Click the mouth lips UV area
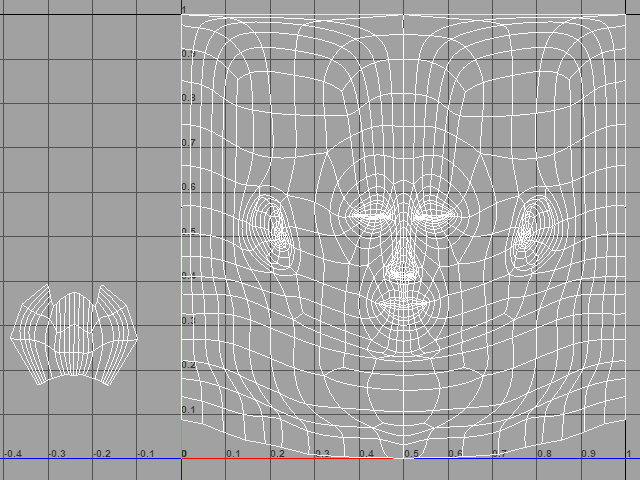Image resolution: width=640 pixels, height=480 pixels. pyautogui.click(x=402, y=300)
